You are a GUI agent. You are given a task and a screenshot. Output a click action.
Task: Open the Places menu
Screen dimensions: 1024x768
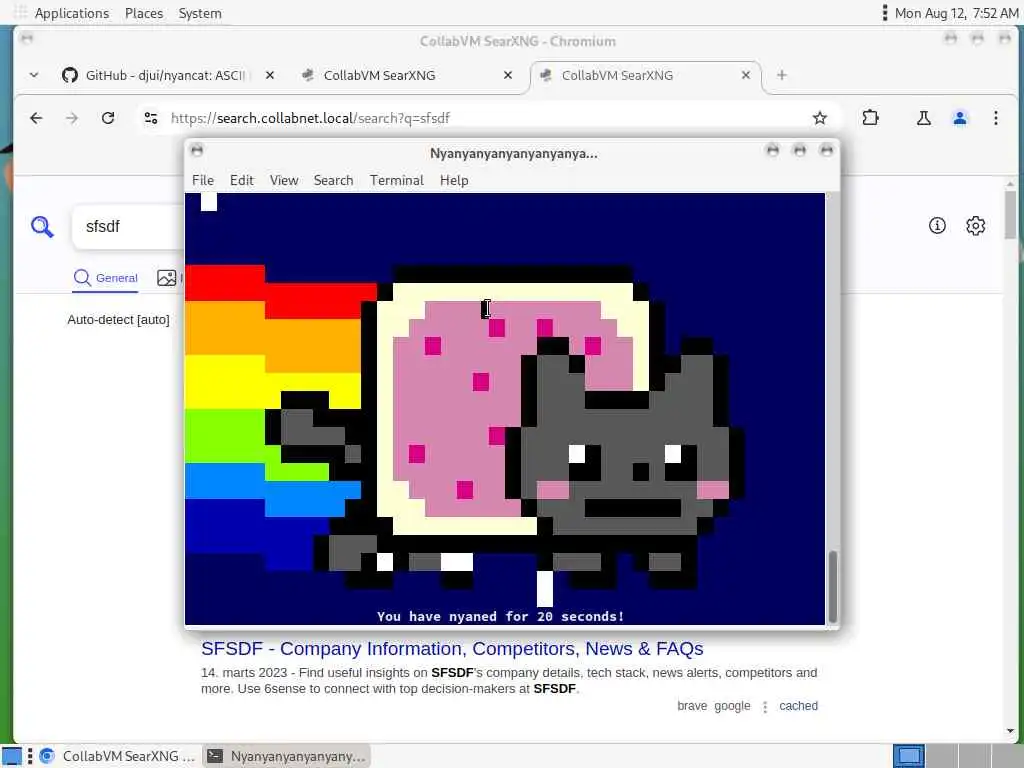tap(144, 13)
